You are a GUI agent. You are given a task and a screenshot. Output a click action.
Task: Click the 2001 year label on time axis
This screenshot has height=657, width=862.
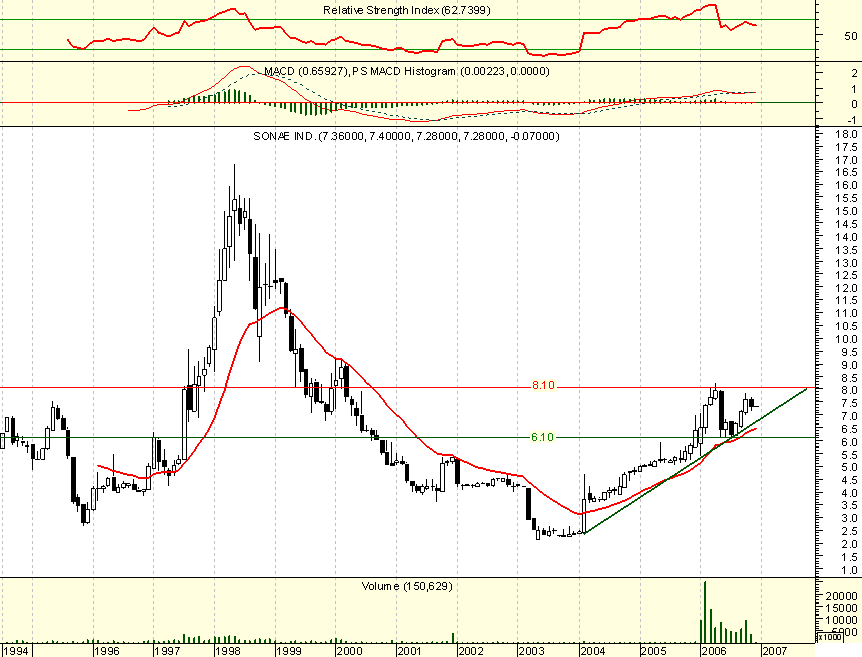[x=410, y=651]
